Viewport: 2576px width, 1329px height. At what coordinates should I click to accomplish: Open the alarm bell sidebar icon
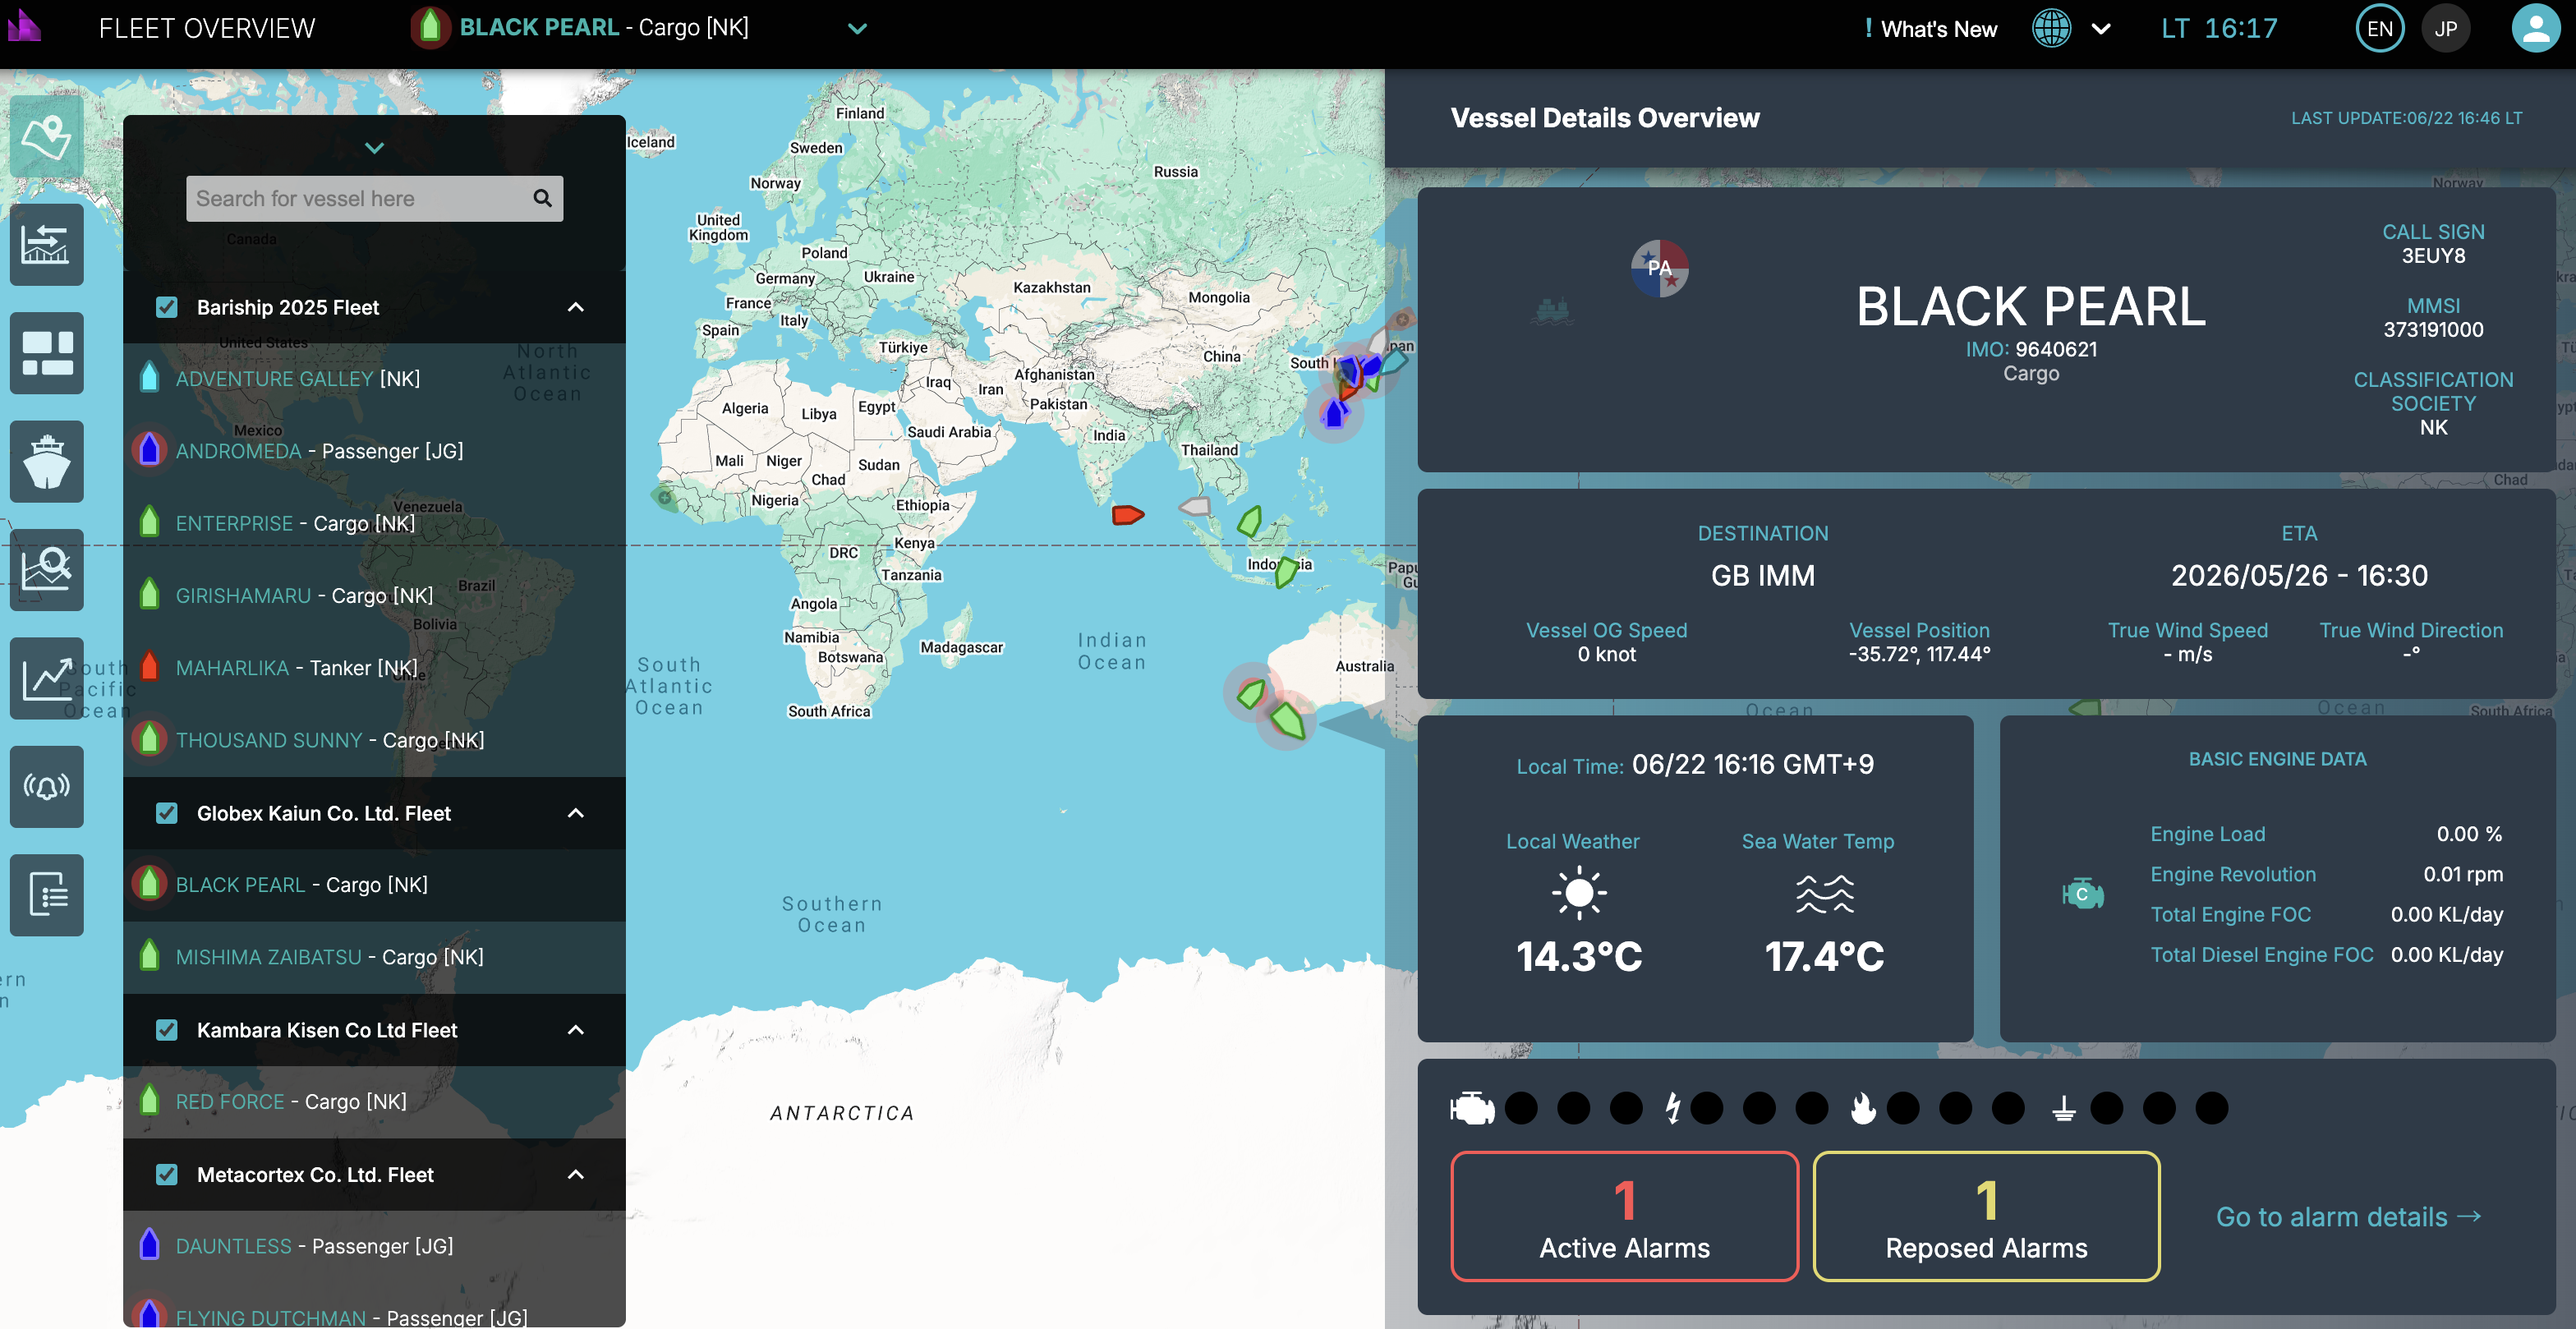point(47,786)
